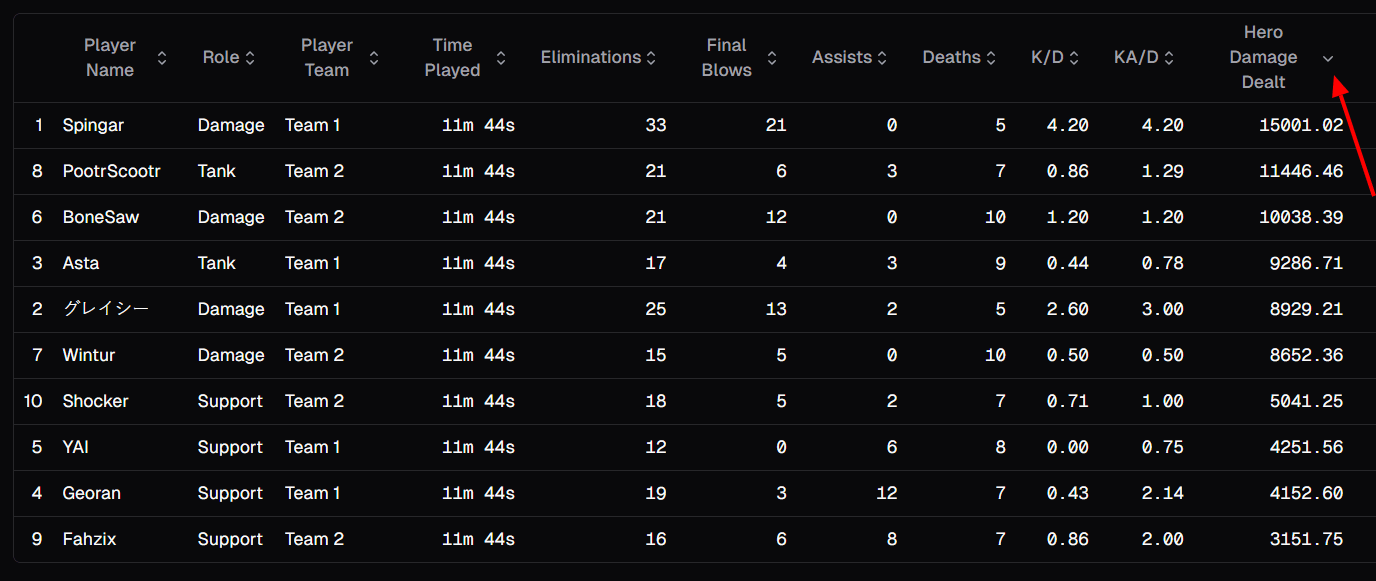Select the Shocker player row

point(688,401)
